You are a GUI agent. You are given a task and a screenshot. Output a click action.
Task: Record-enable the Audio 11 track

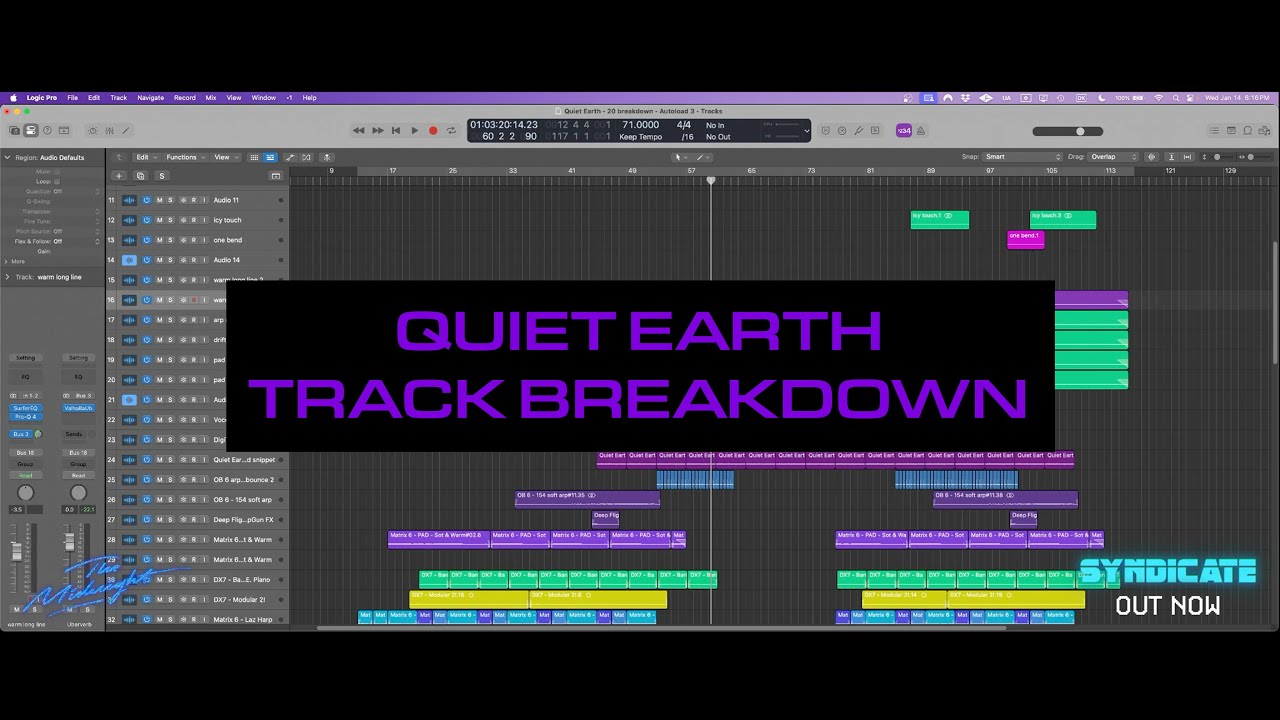click(x=193, y=200)
